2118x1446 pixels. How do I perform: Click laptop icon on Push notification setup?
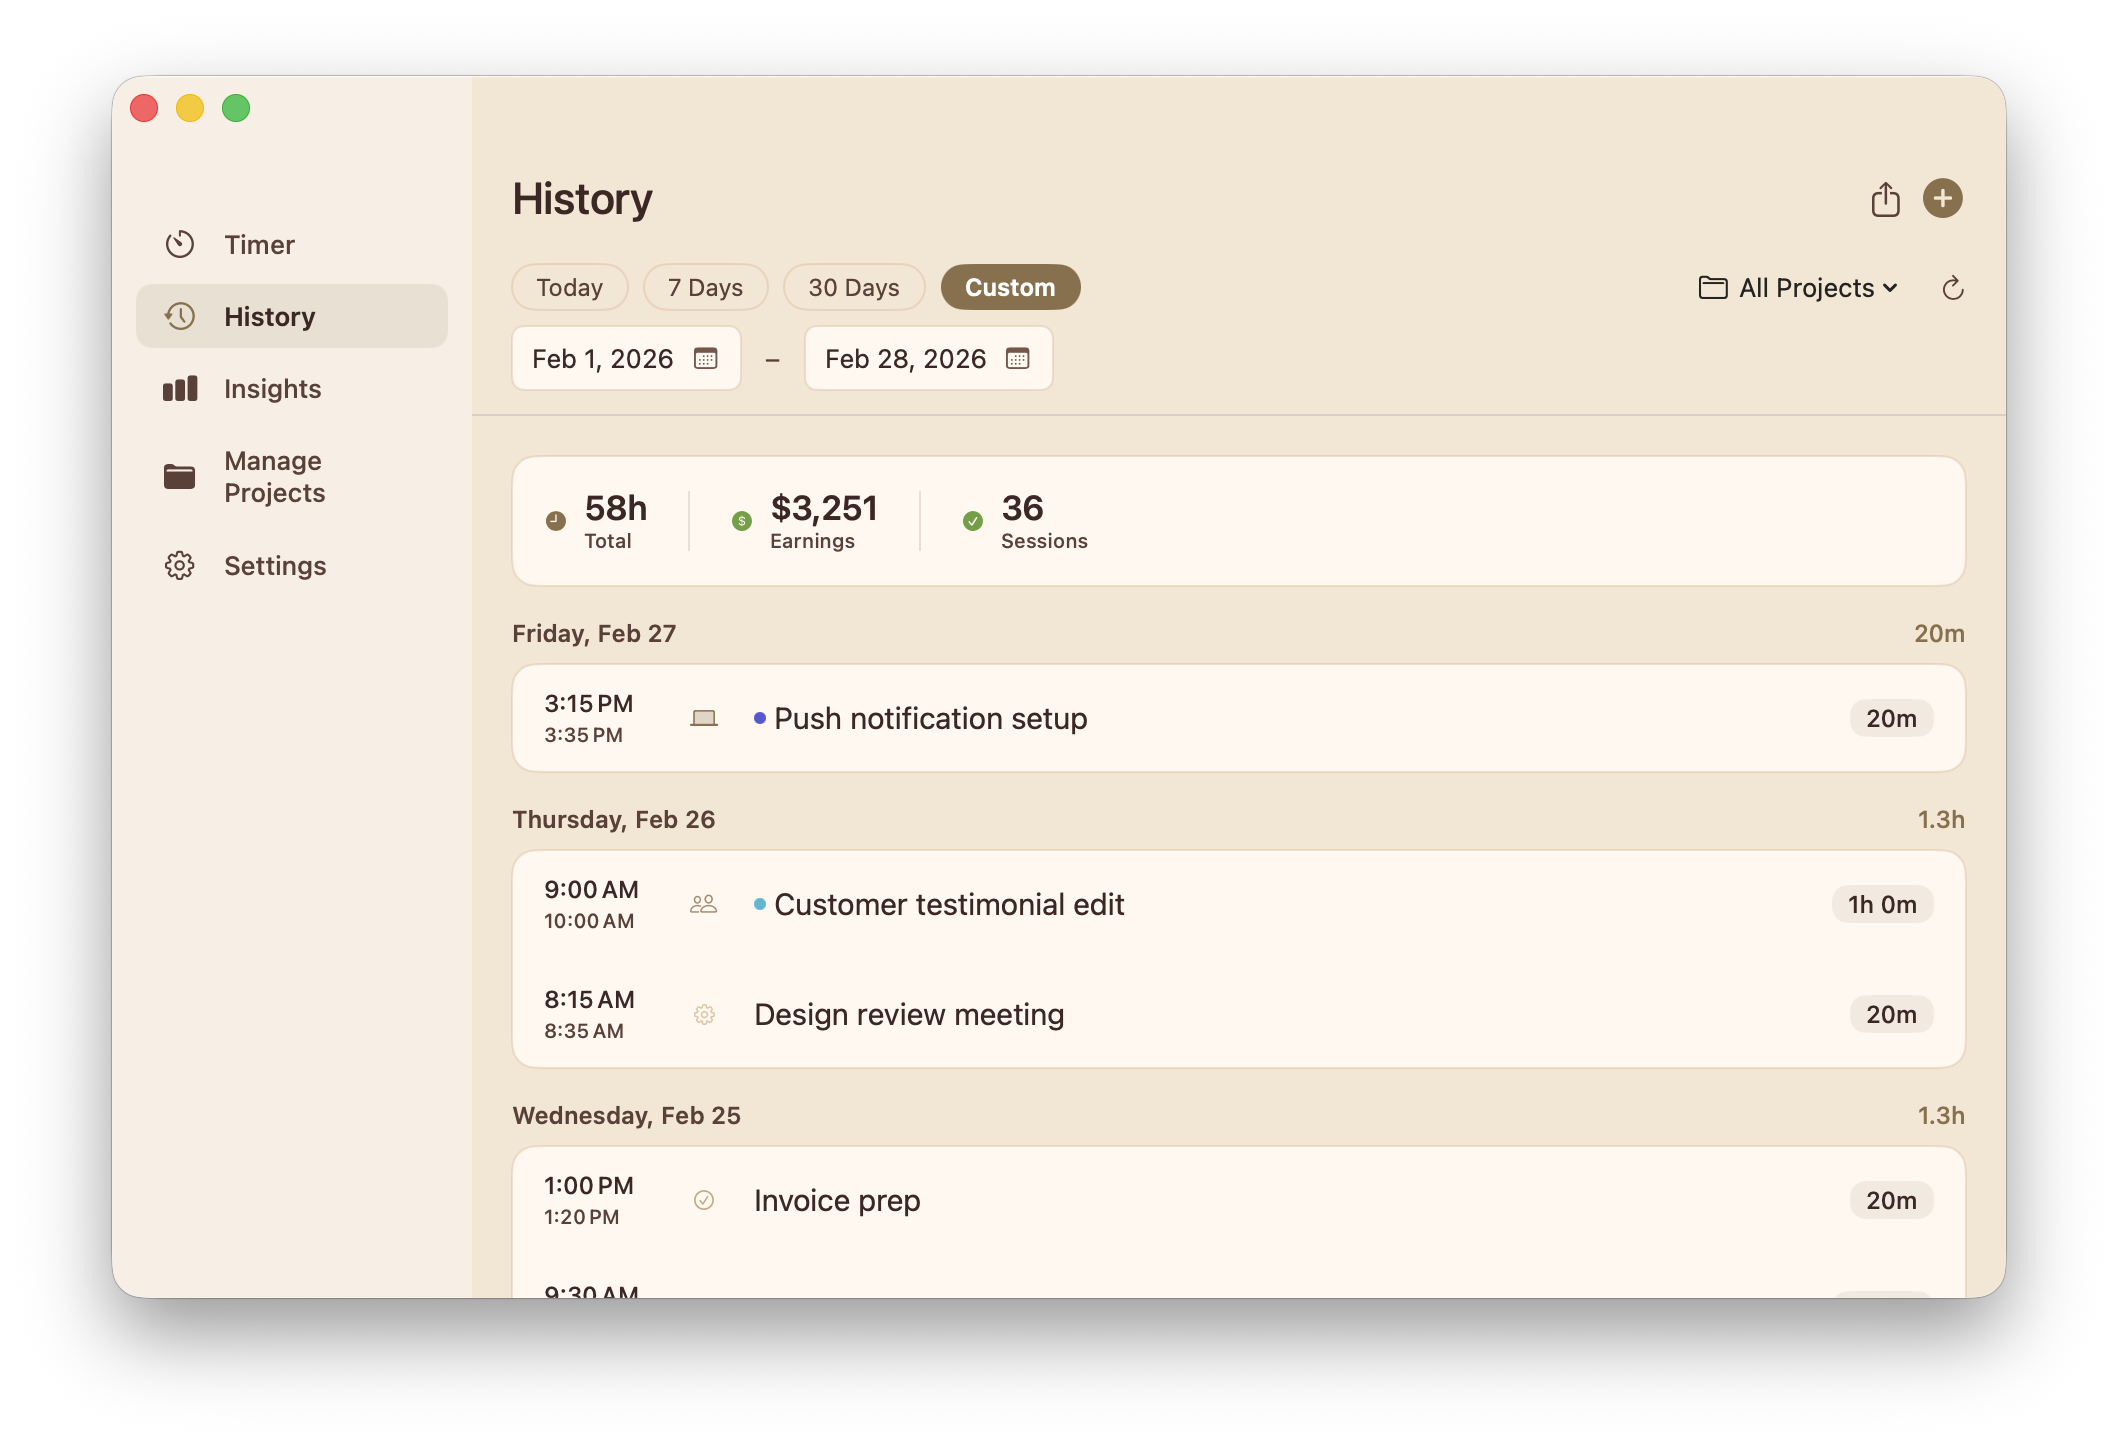[x=704, y=718]
